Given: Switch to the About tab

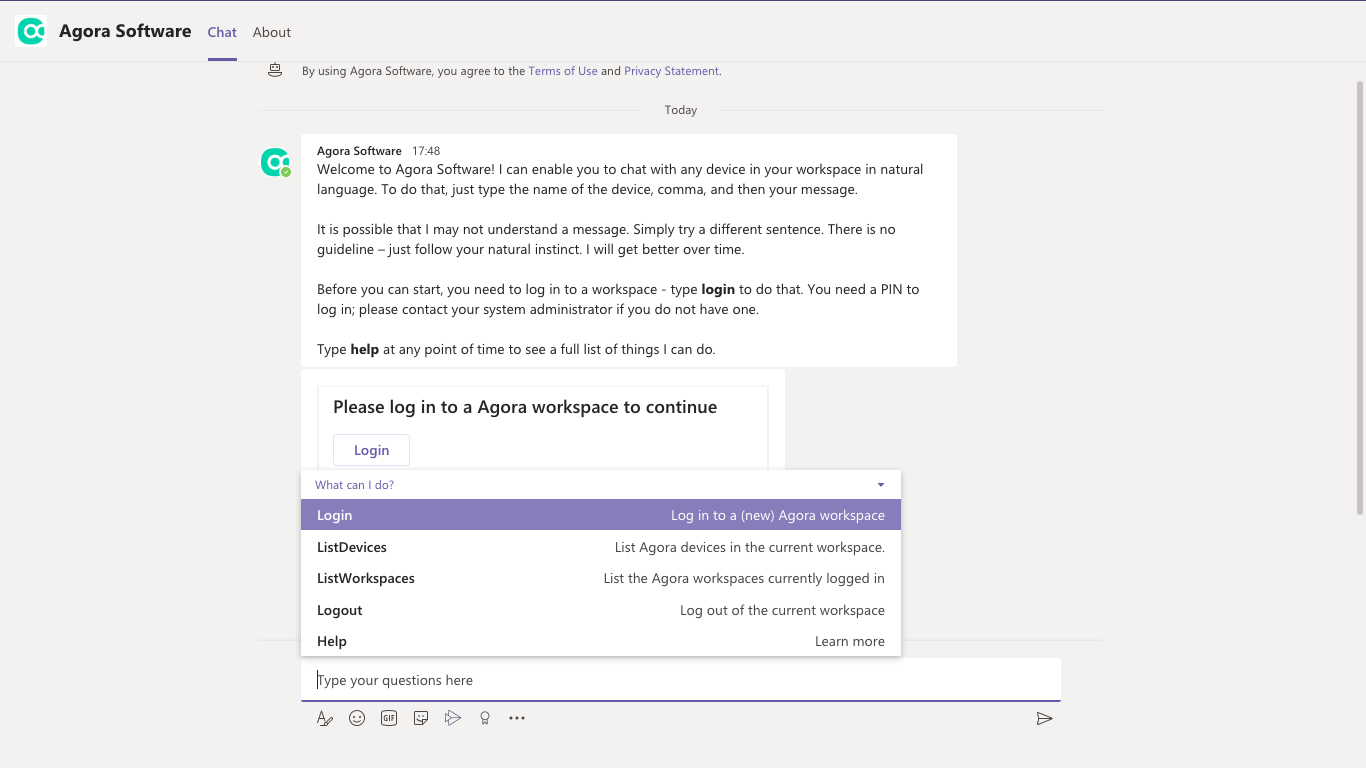Looking at the screenshot, I should pos(272,32).
